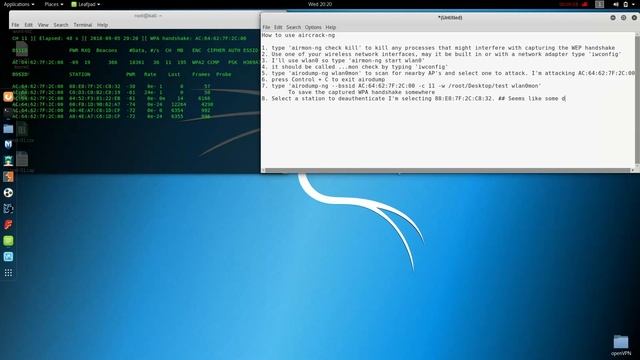Click the Beacons column header in terminal

click(107, 51)
